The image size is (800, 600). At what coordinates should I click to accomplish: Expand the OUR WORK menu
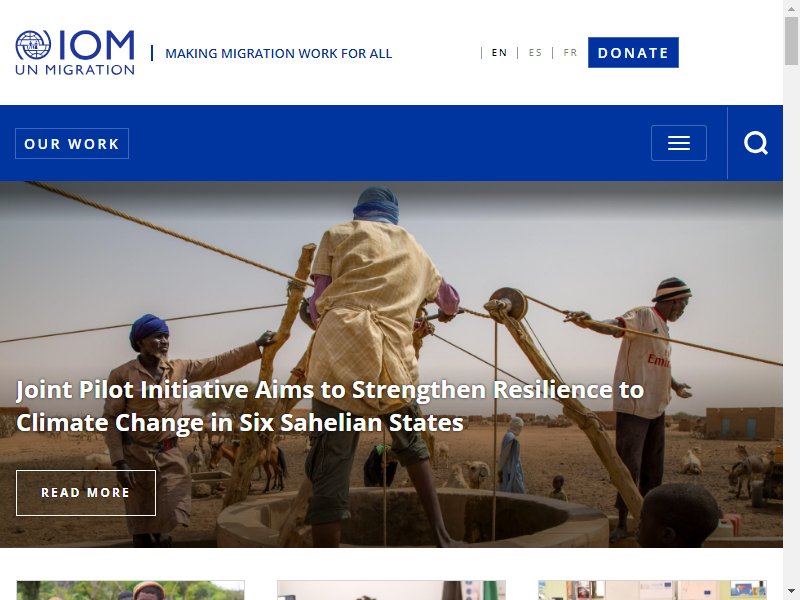72,143
